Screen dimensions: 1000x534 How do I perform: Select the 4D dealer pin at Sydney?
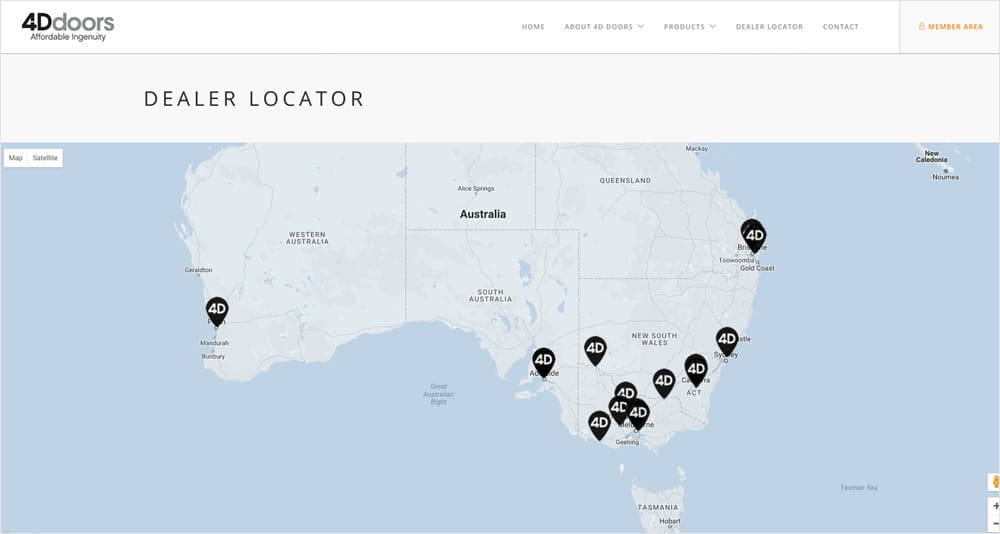tap(727, 340)
